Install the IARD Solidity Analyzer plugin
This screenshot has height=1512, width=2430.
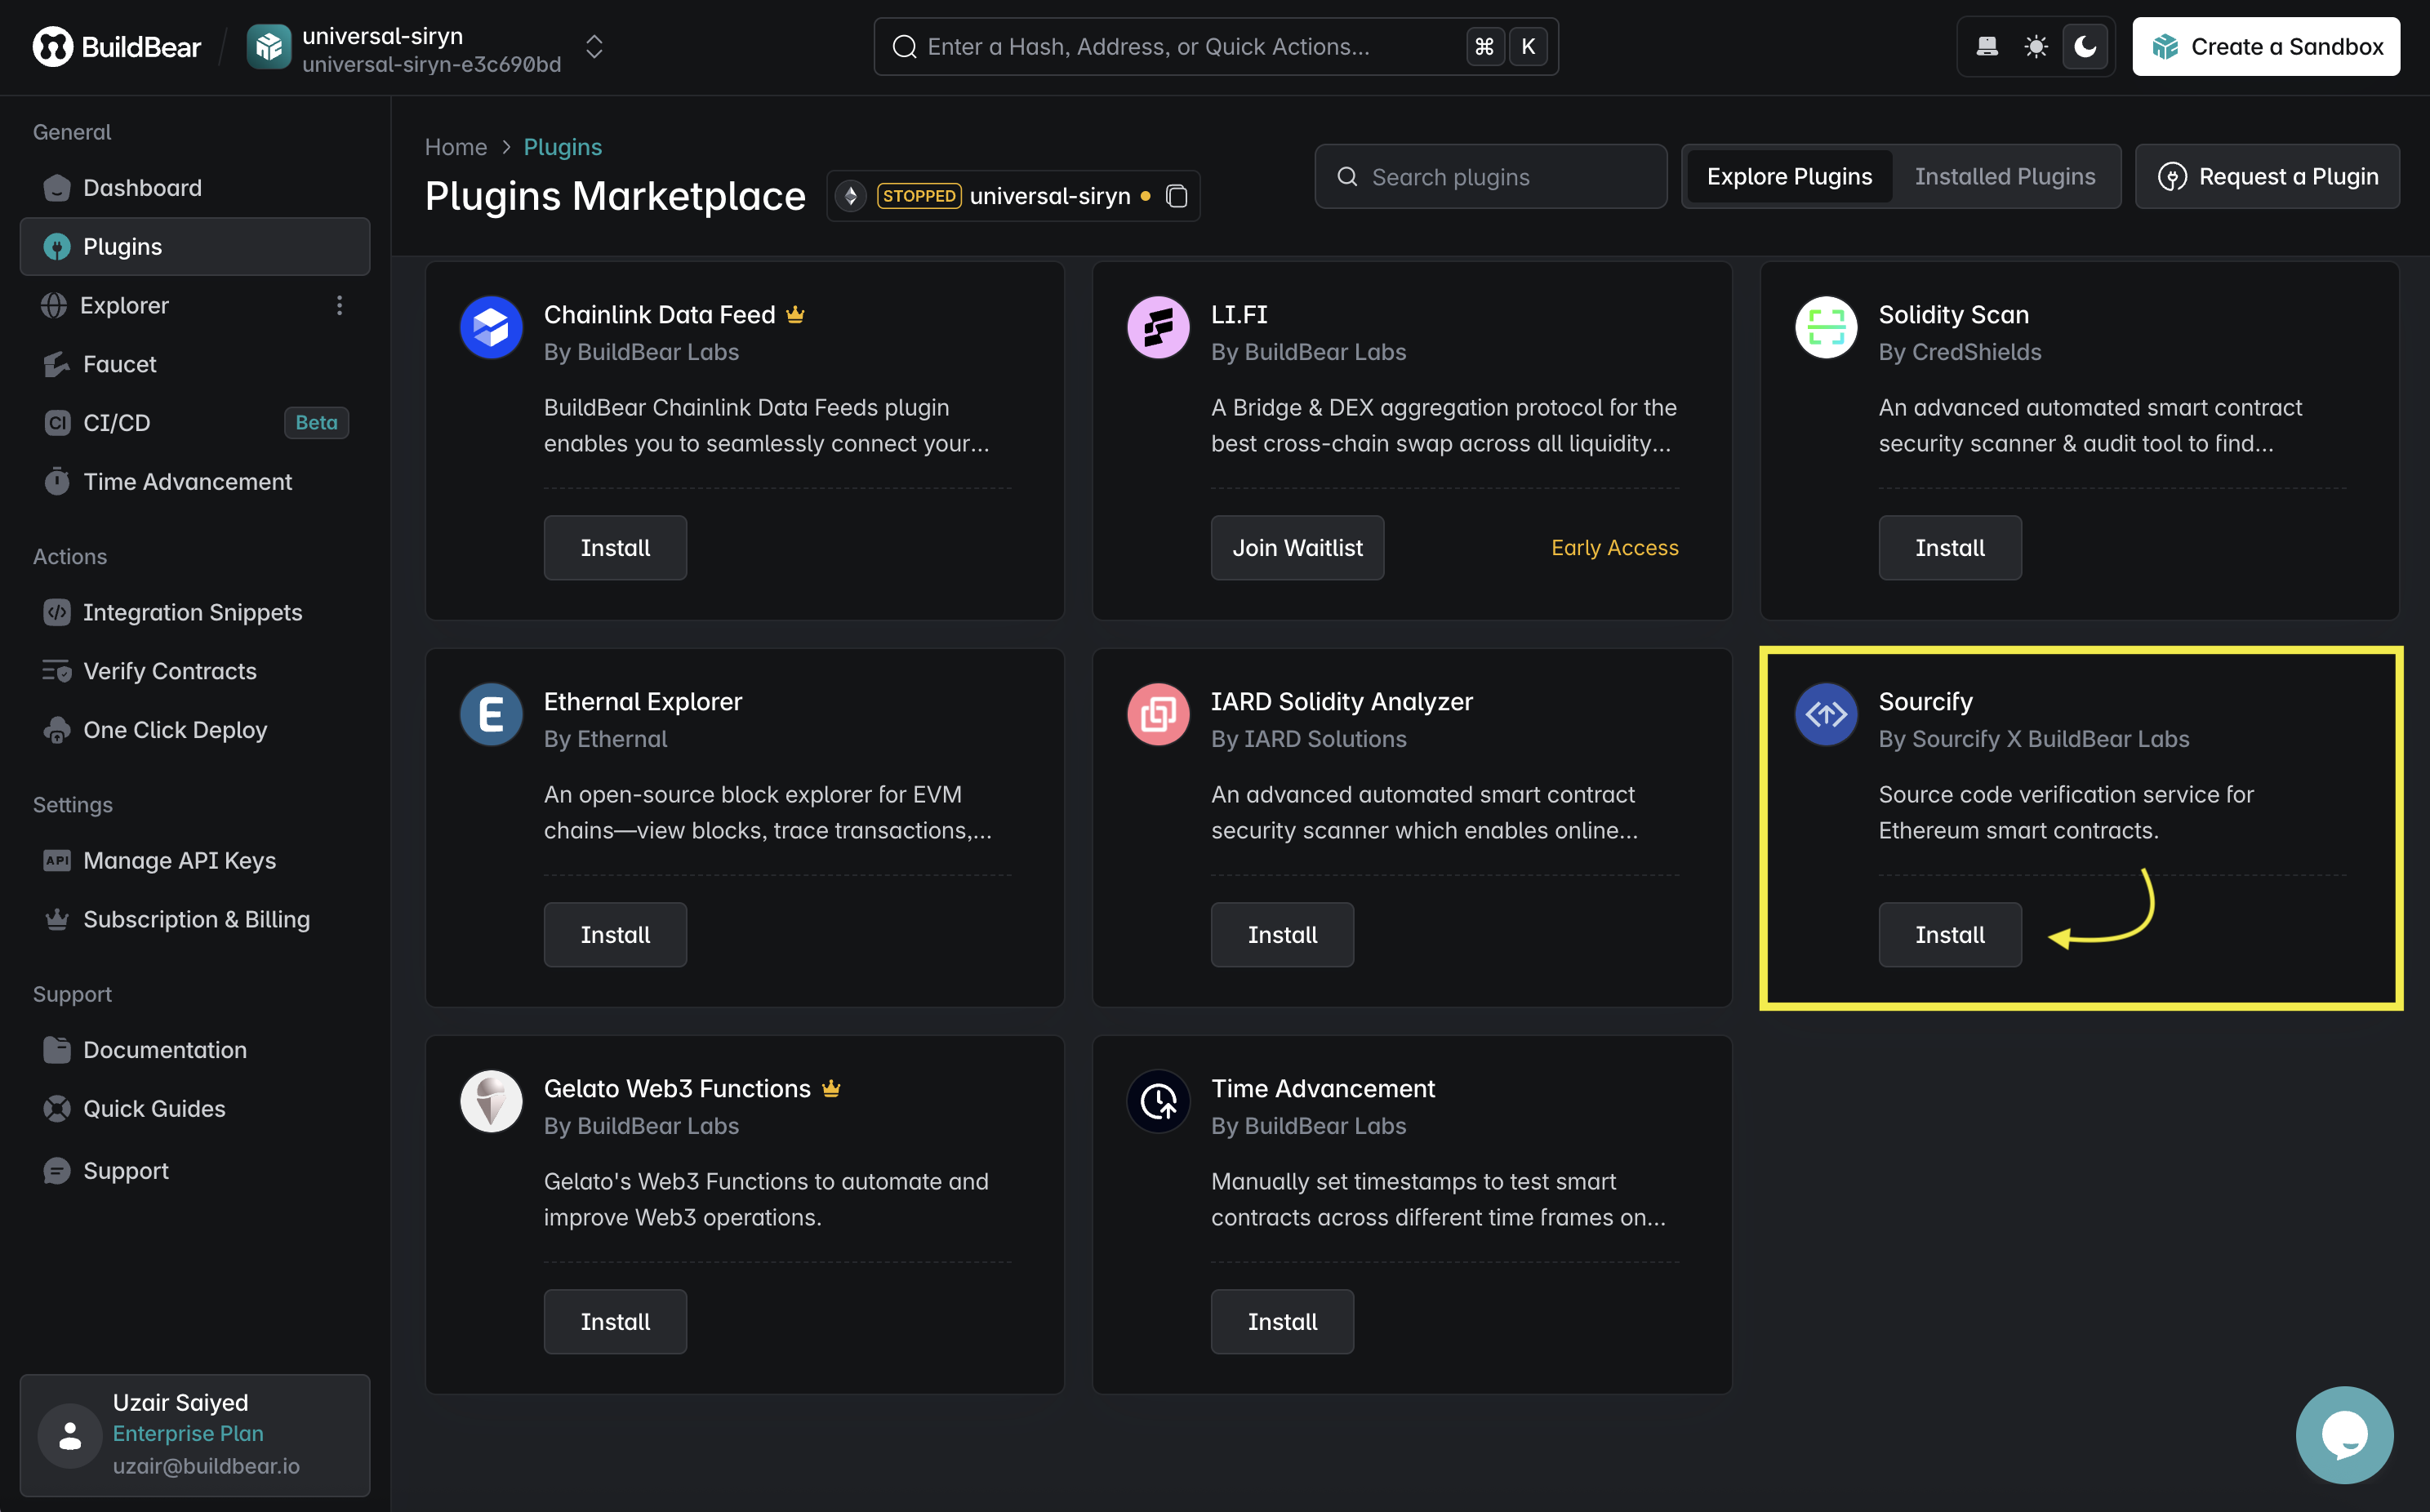[1282, 935]
